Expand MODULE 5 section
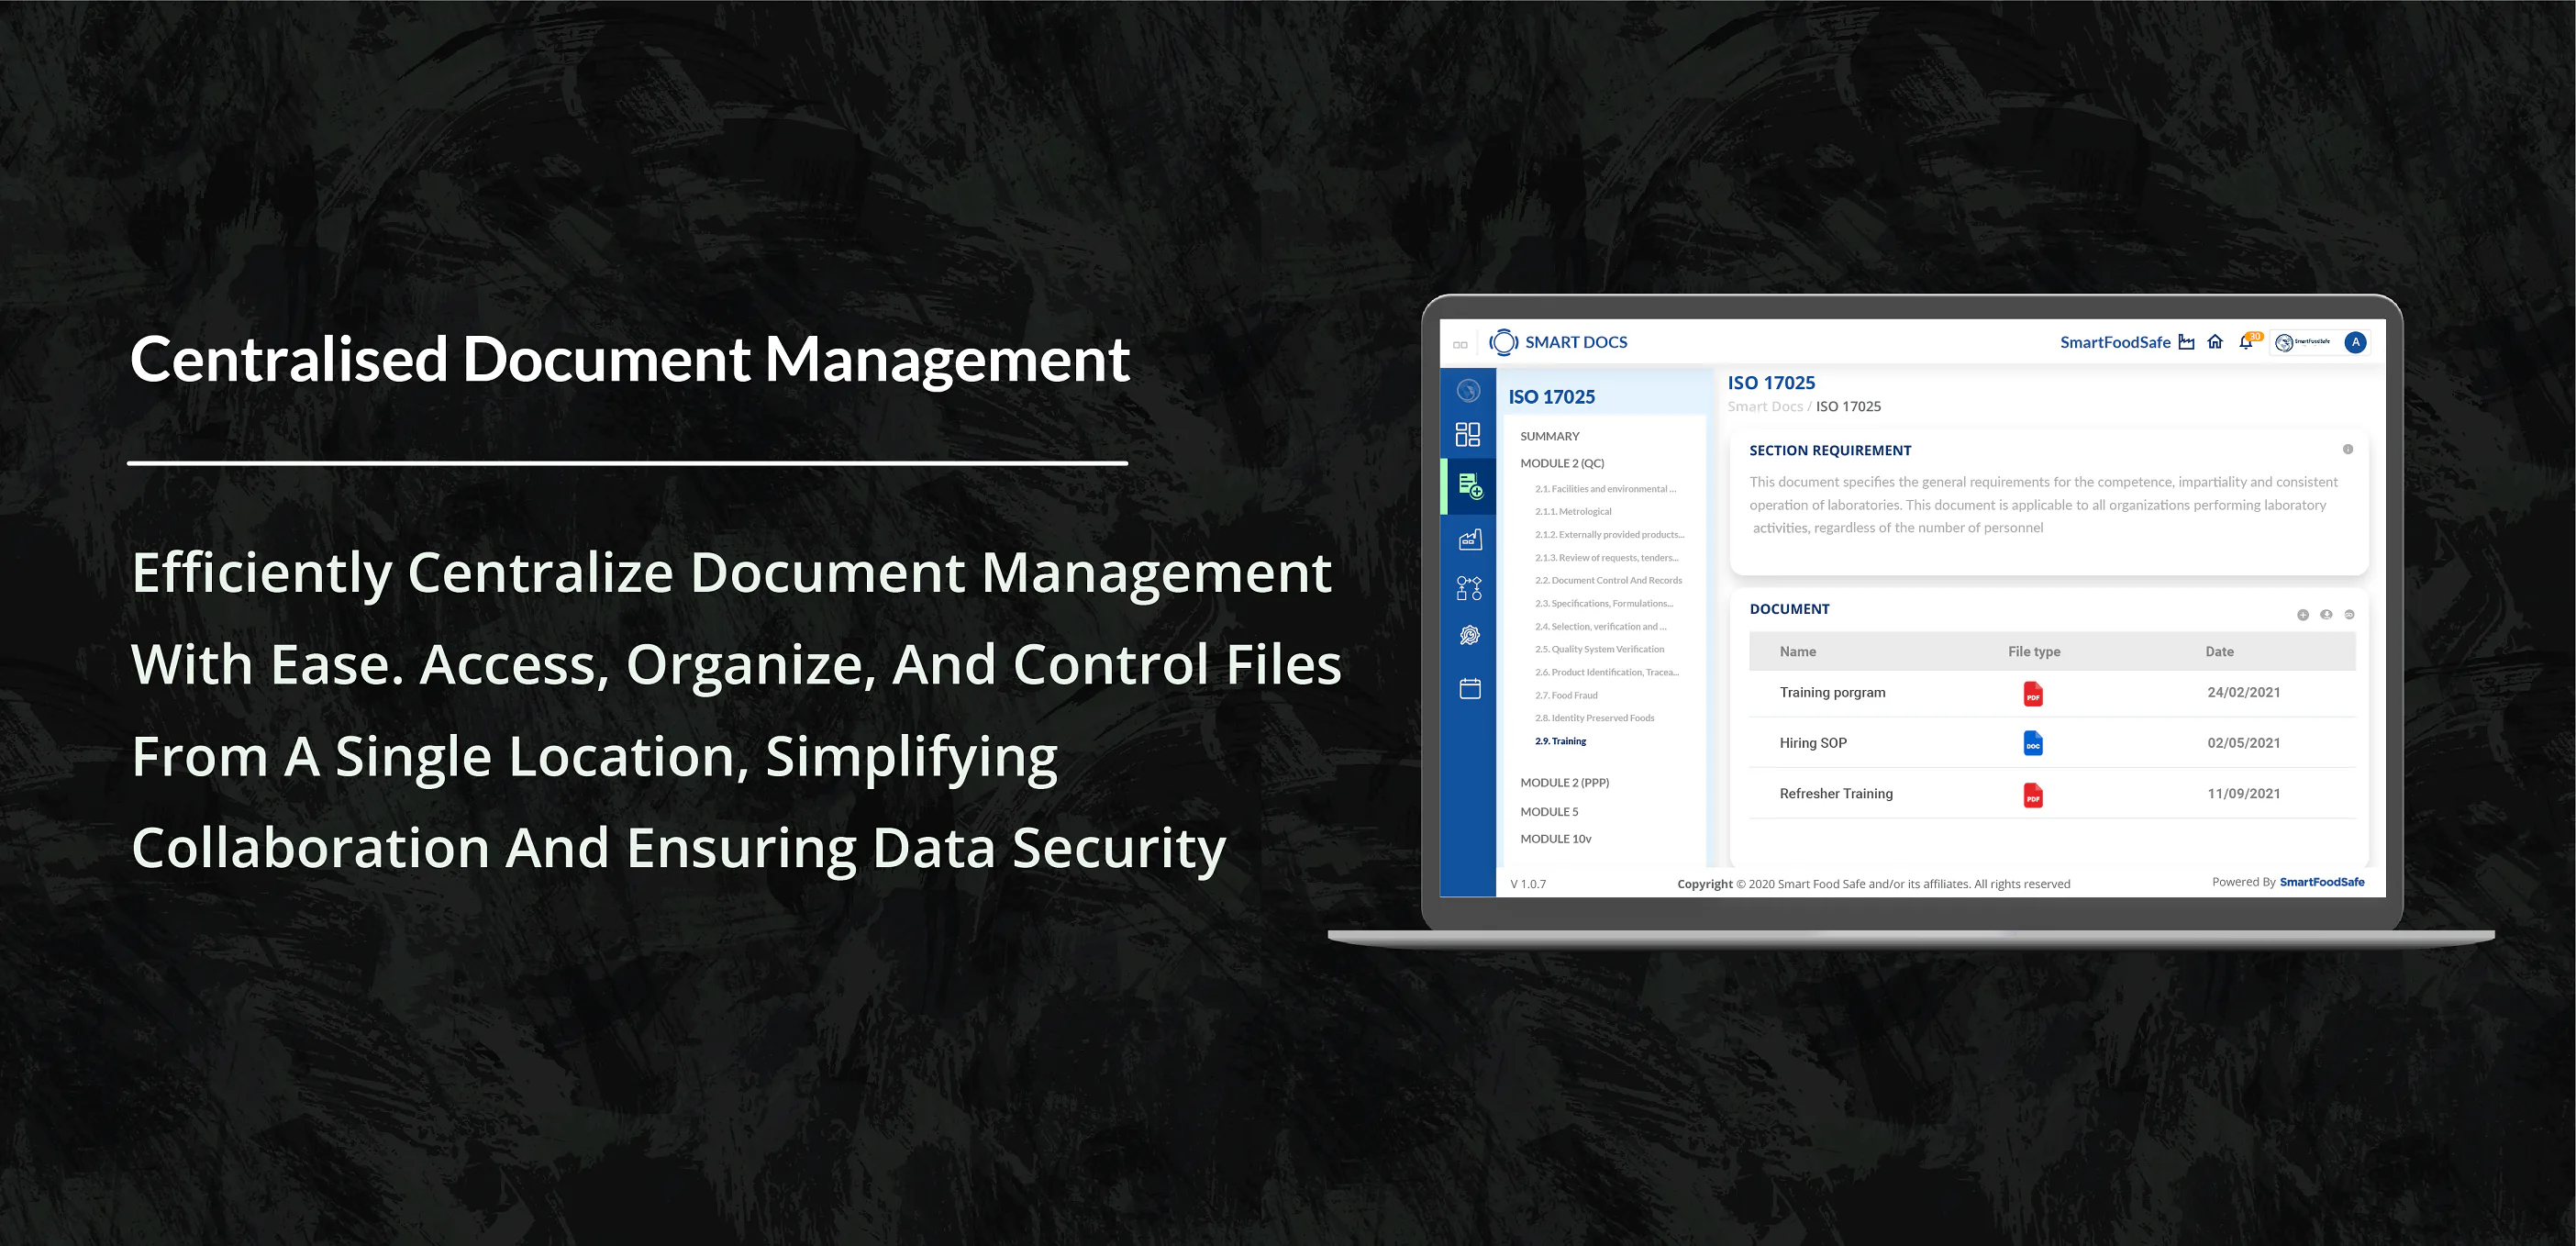 tap(1549, 811)
